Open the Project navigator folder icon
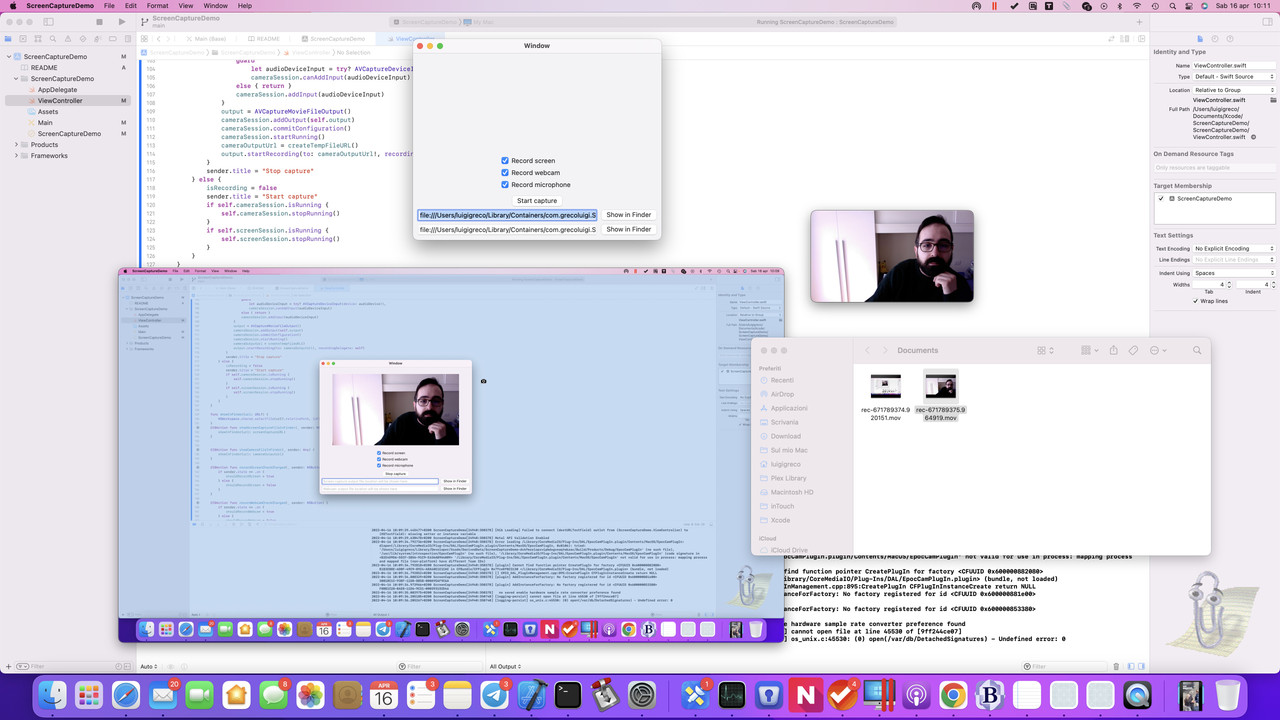This screenshot has width=1280, height=720. pyautogui.click(x=9, y=39)
